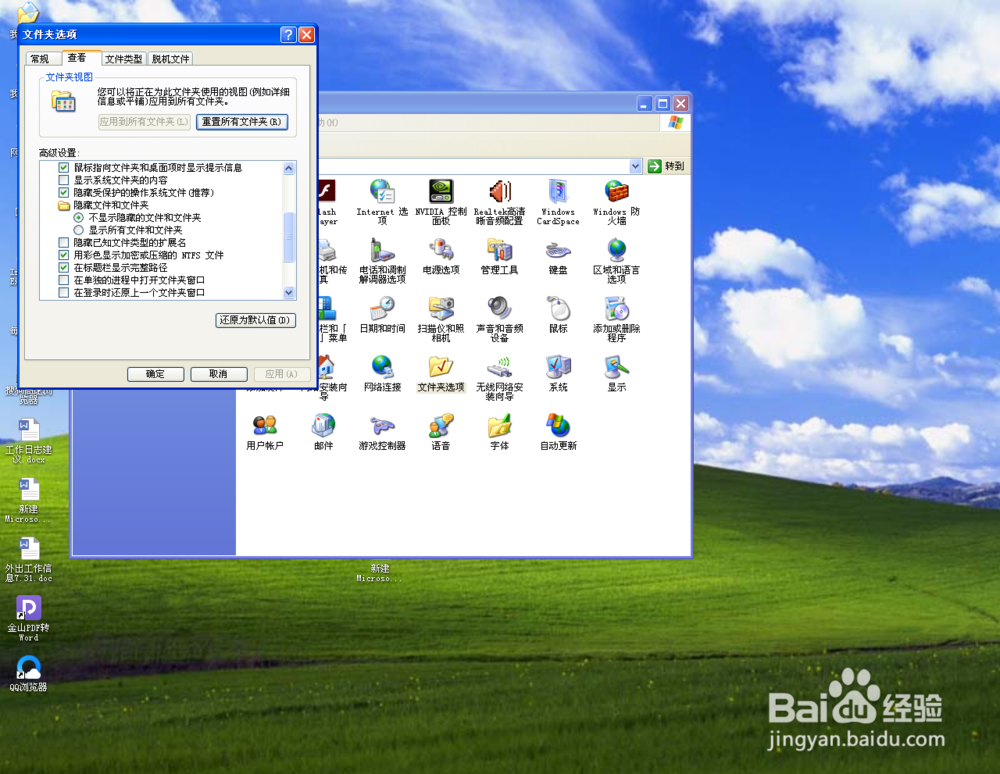The image size is (1000, 774).
Task: Open 邮件 icon
Action: point(323,432)
